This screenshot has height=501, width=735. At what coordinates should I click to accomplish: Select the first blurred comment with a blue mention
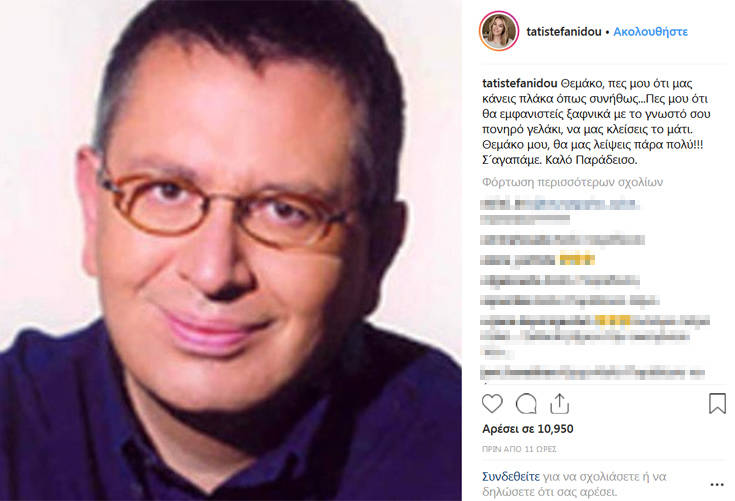[559, 212]
